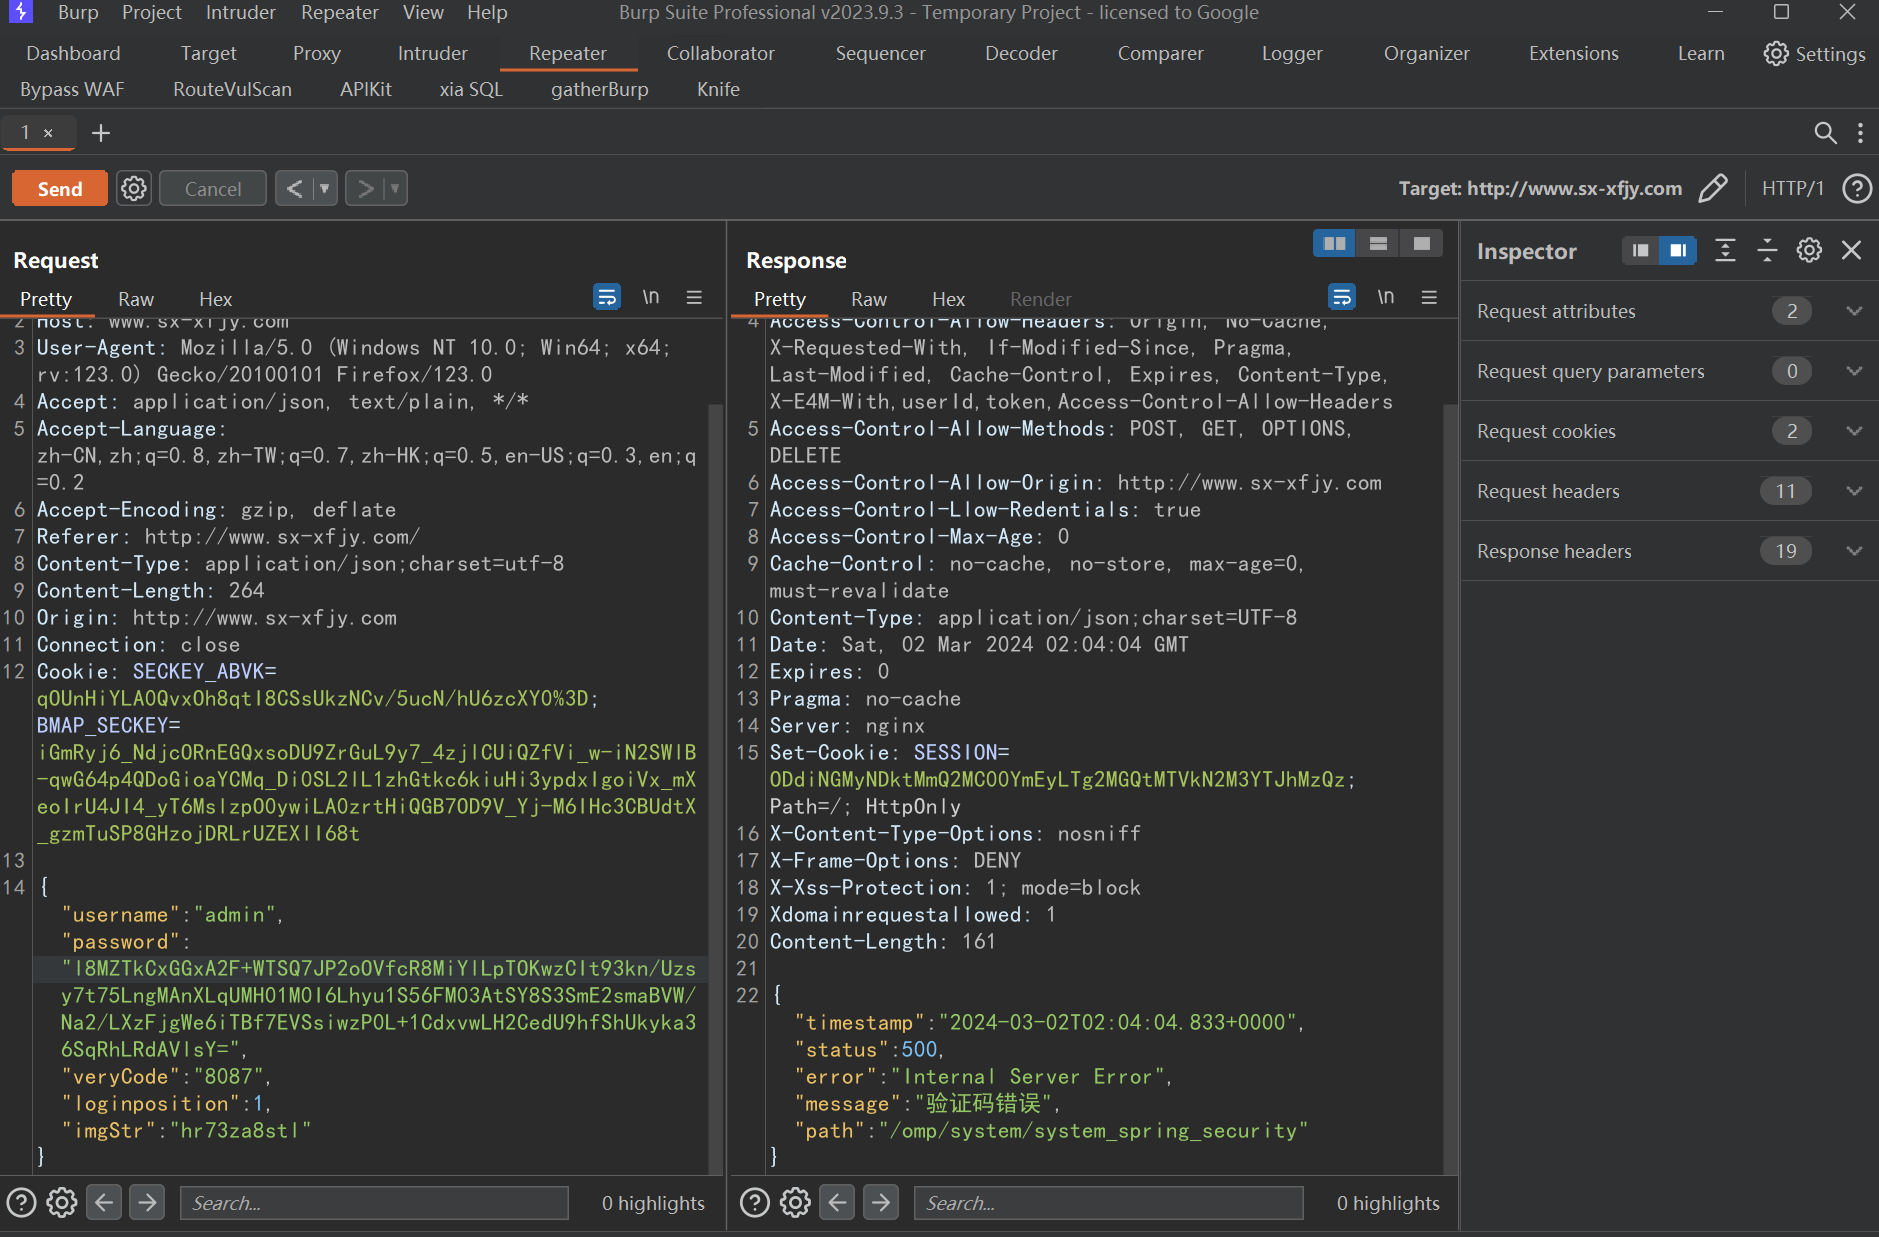Open request search help icon

coord(21,1202)
